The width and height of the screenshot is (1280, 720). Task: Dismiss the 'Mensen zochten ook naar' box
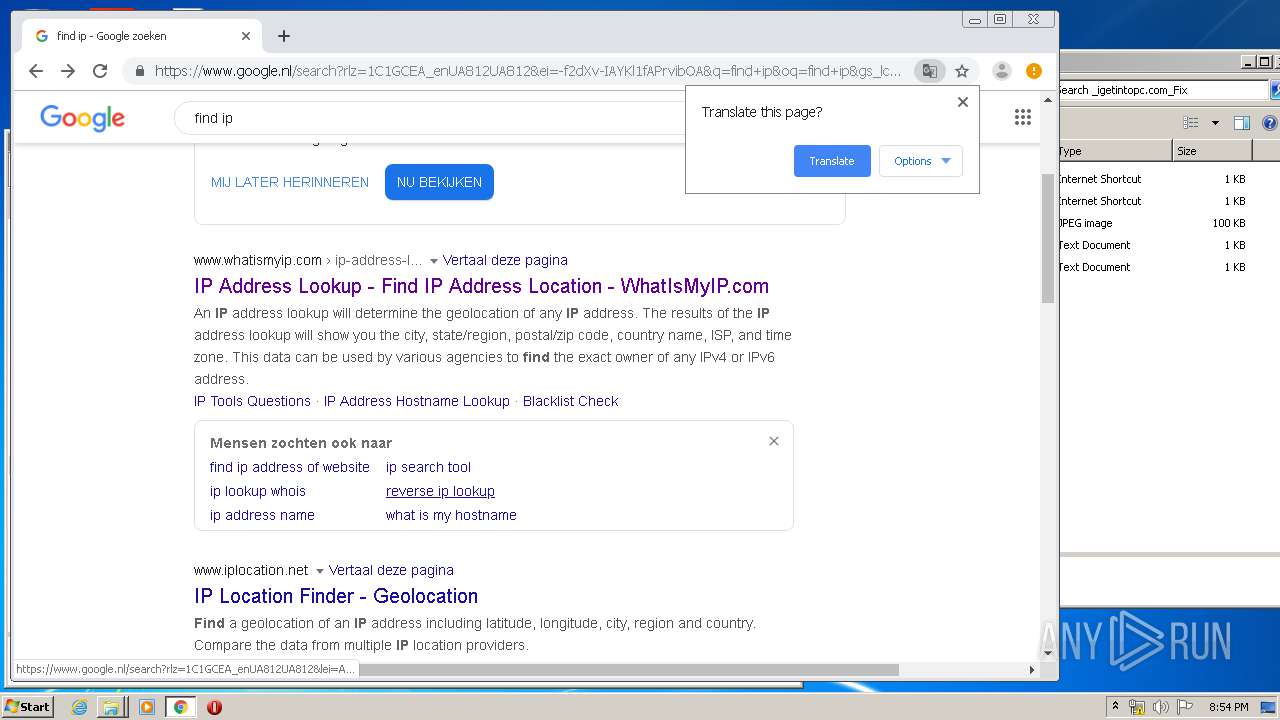click(774, 441)
